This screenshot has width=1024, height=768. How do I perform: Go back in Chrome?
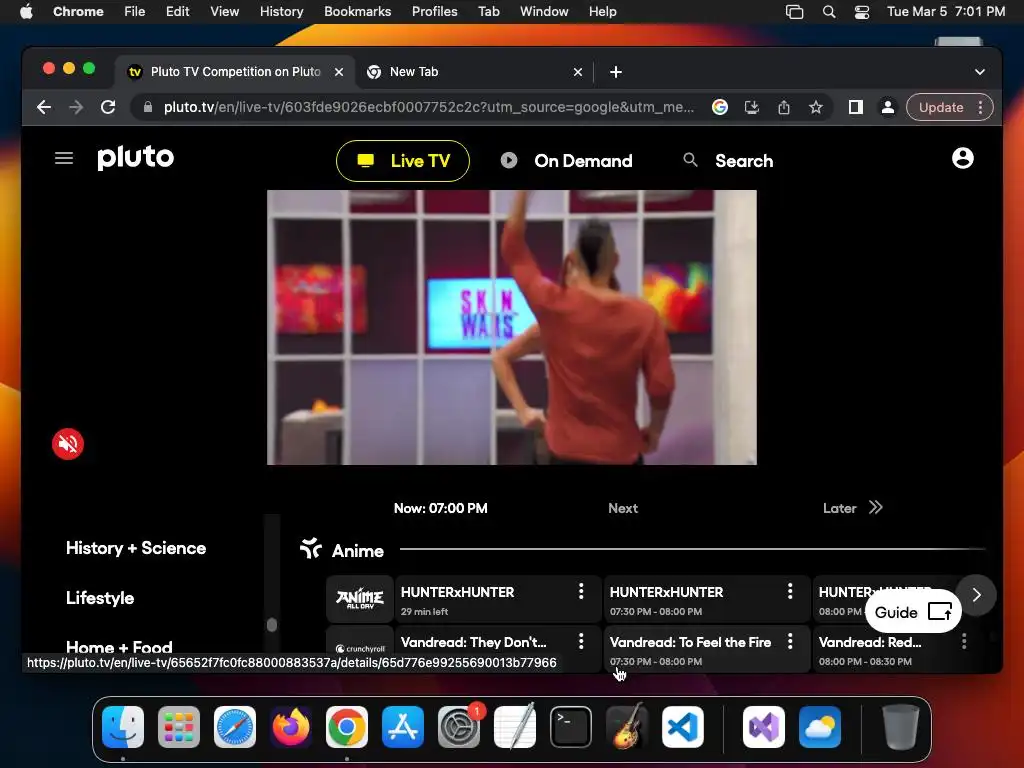[x=44, y=107]
